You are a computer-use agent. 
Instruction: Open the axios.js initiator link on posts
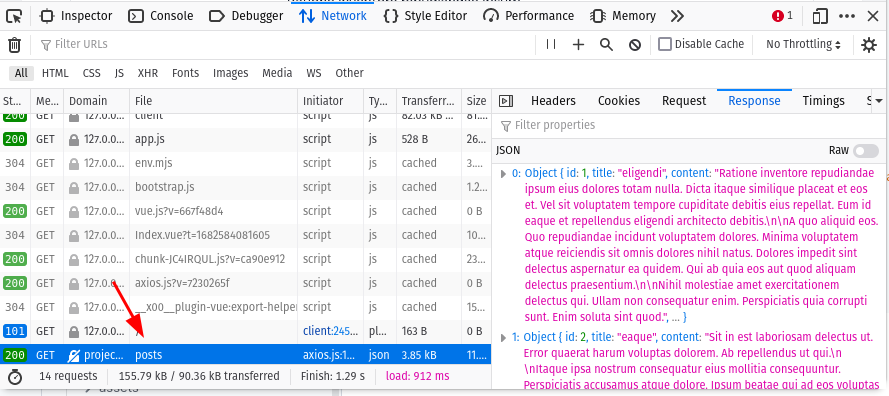tap(329, 355)
